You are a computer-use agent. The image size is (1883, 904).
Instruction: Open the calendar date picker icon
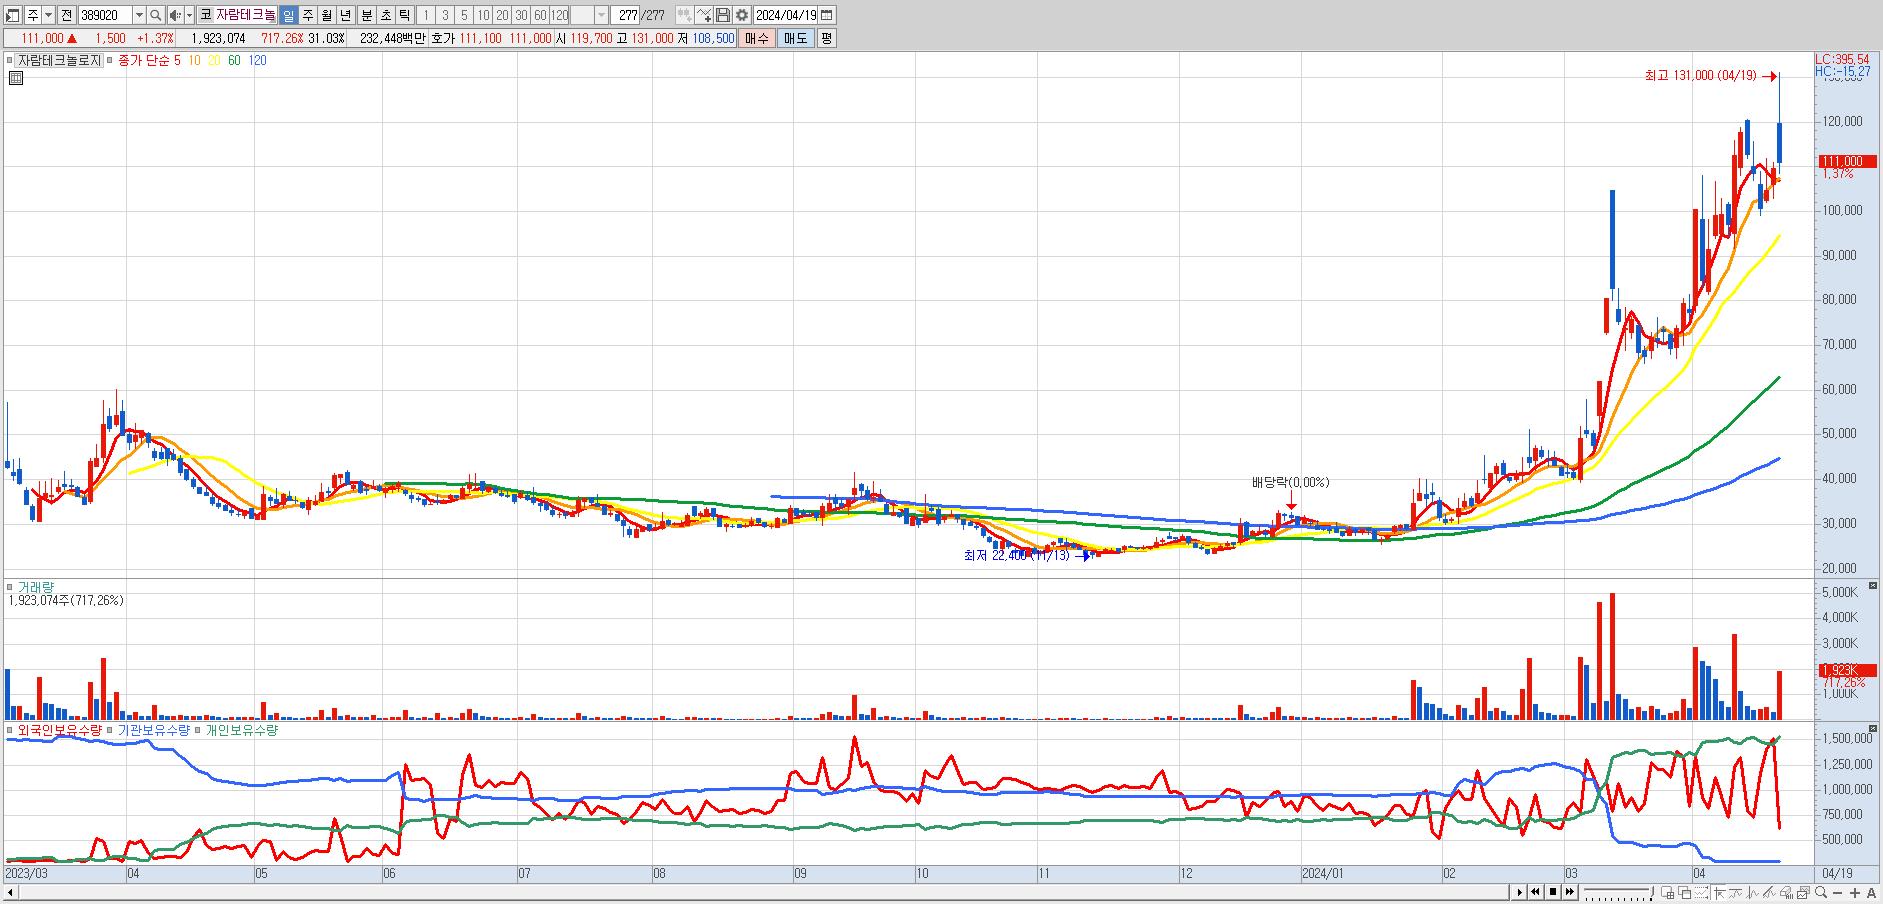(826, 15)
